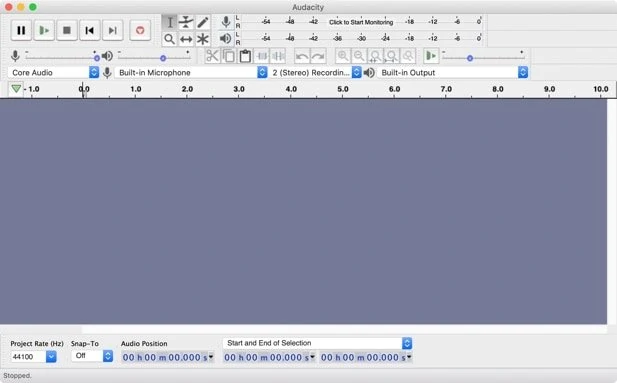The height and width of the screenshot is (383, 617).
Task: Open the Built-in Output device dropdown
Action: (x=453, y=72)
